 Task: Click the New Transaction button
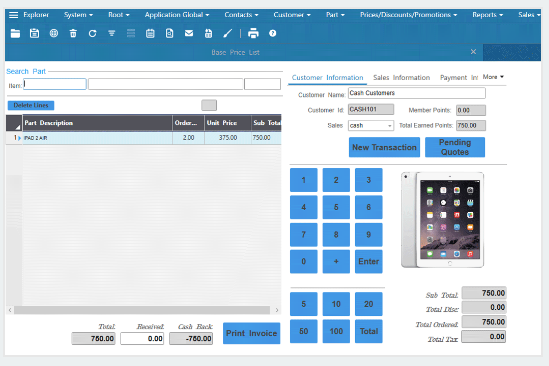384,147
